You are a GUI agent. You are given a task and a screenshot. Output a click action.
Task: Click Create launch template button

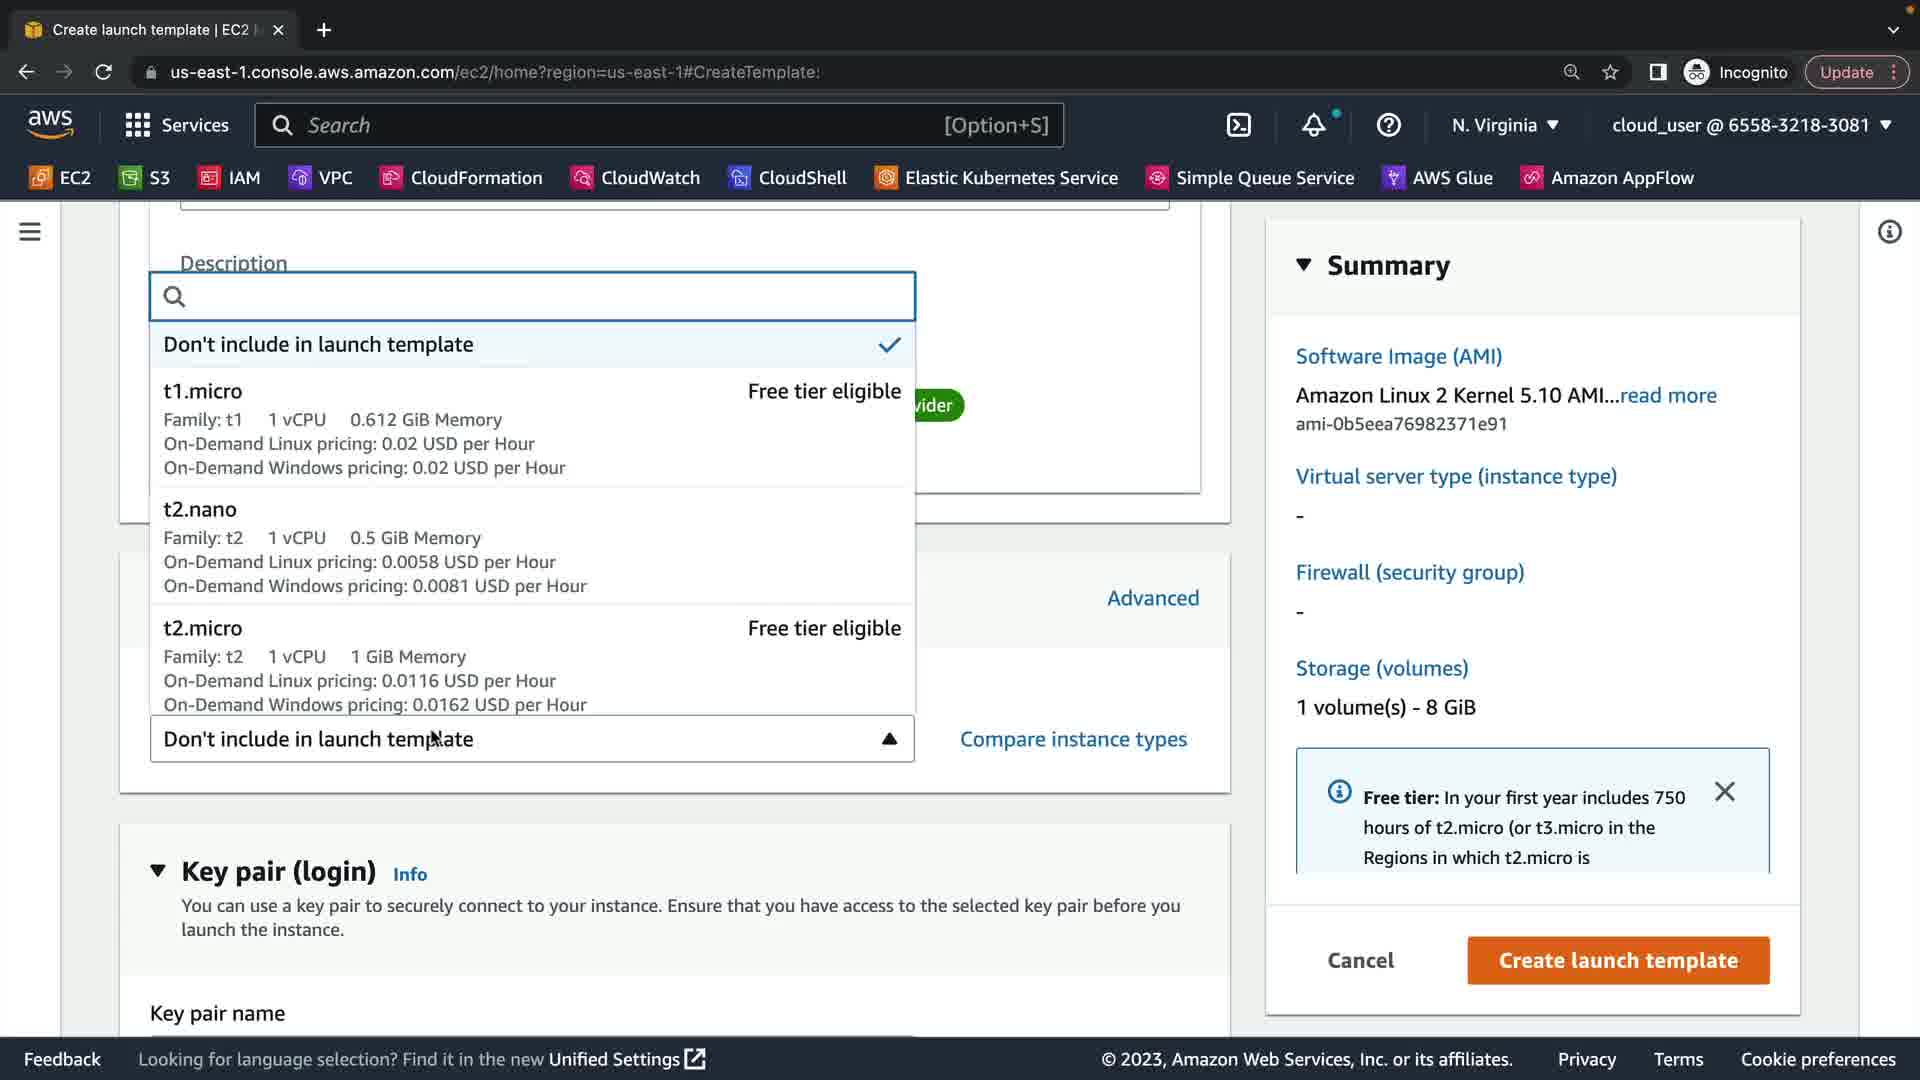(1617, 960)
